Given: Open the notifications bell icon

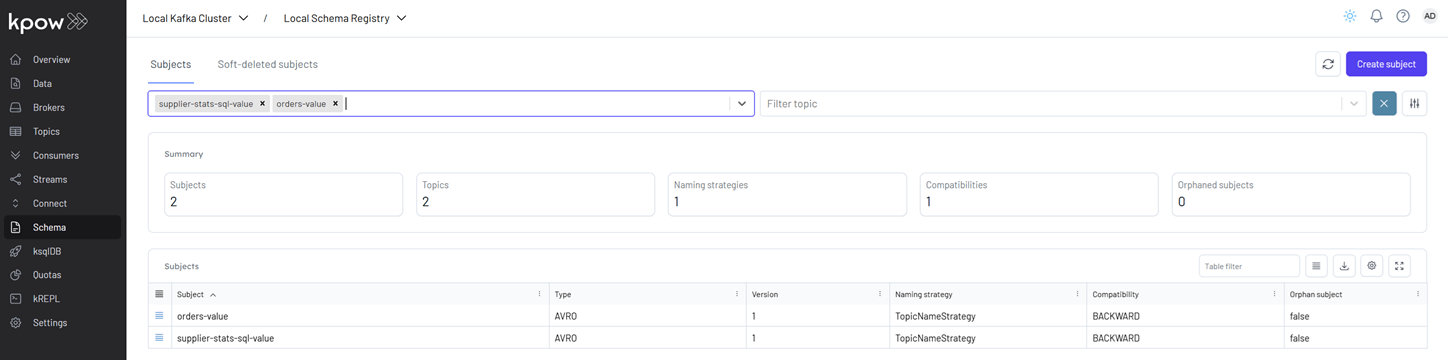Looking at the screenshot, I should click(x=1377, y=16).
